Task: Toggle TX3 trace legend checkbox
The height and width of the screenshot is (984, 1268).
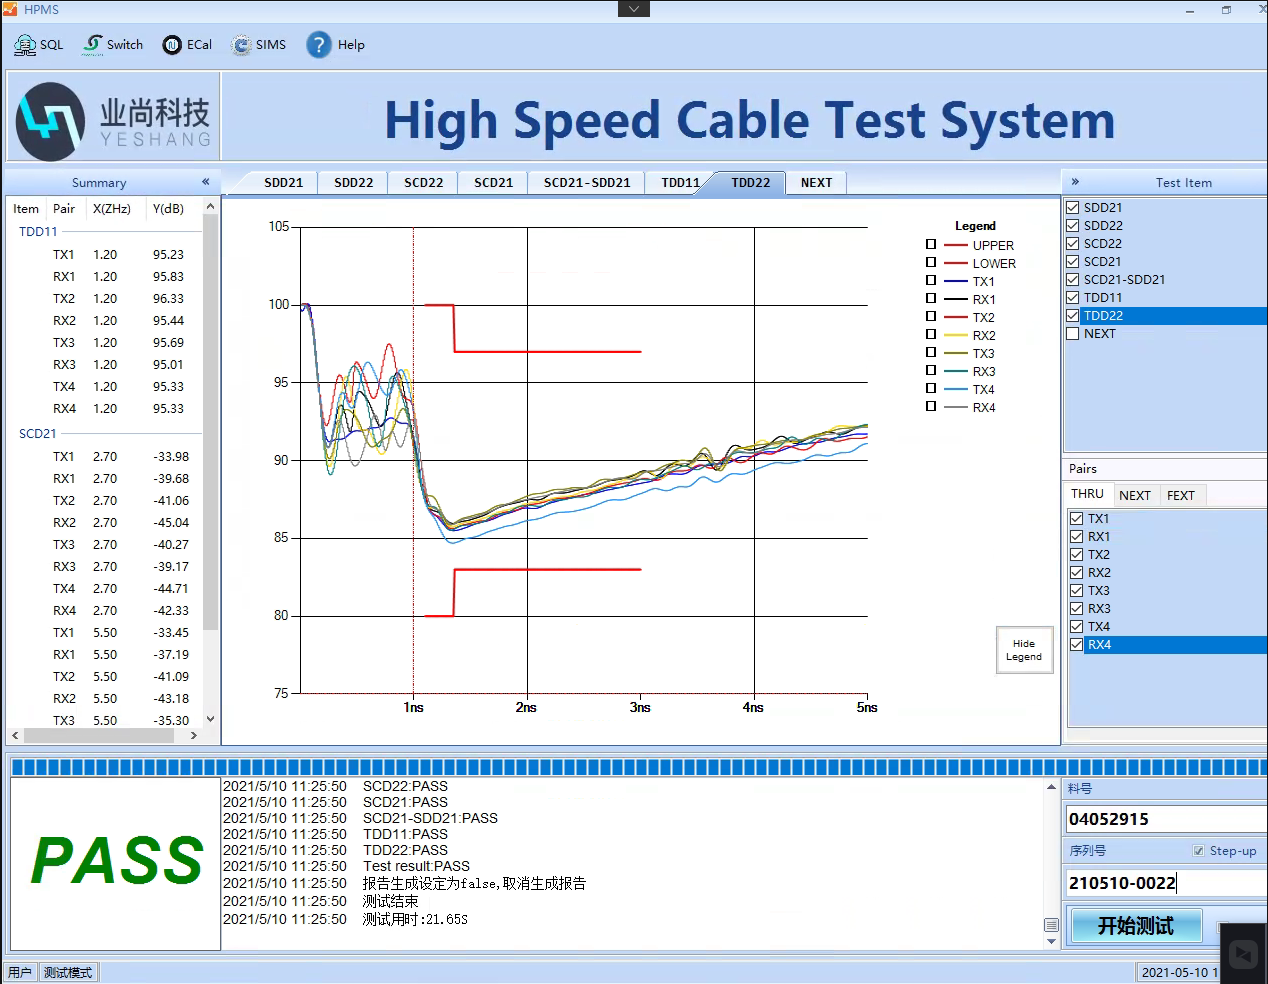Action: point(931,352)
